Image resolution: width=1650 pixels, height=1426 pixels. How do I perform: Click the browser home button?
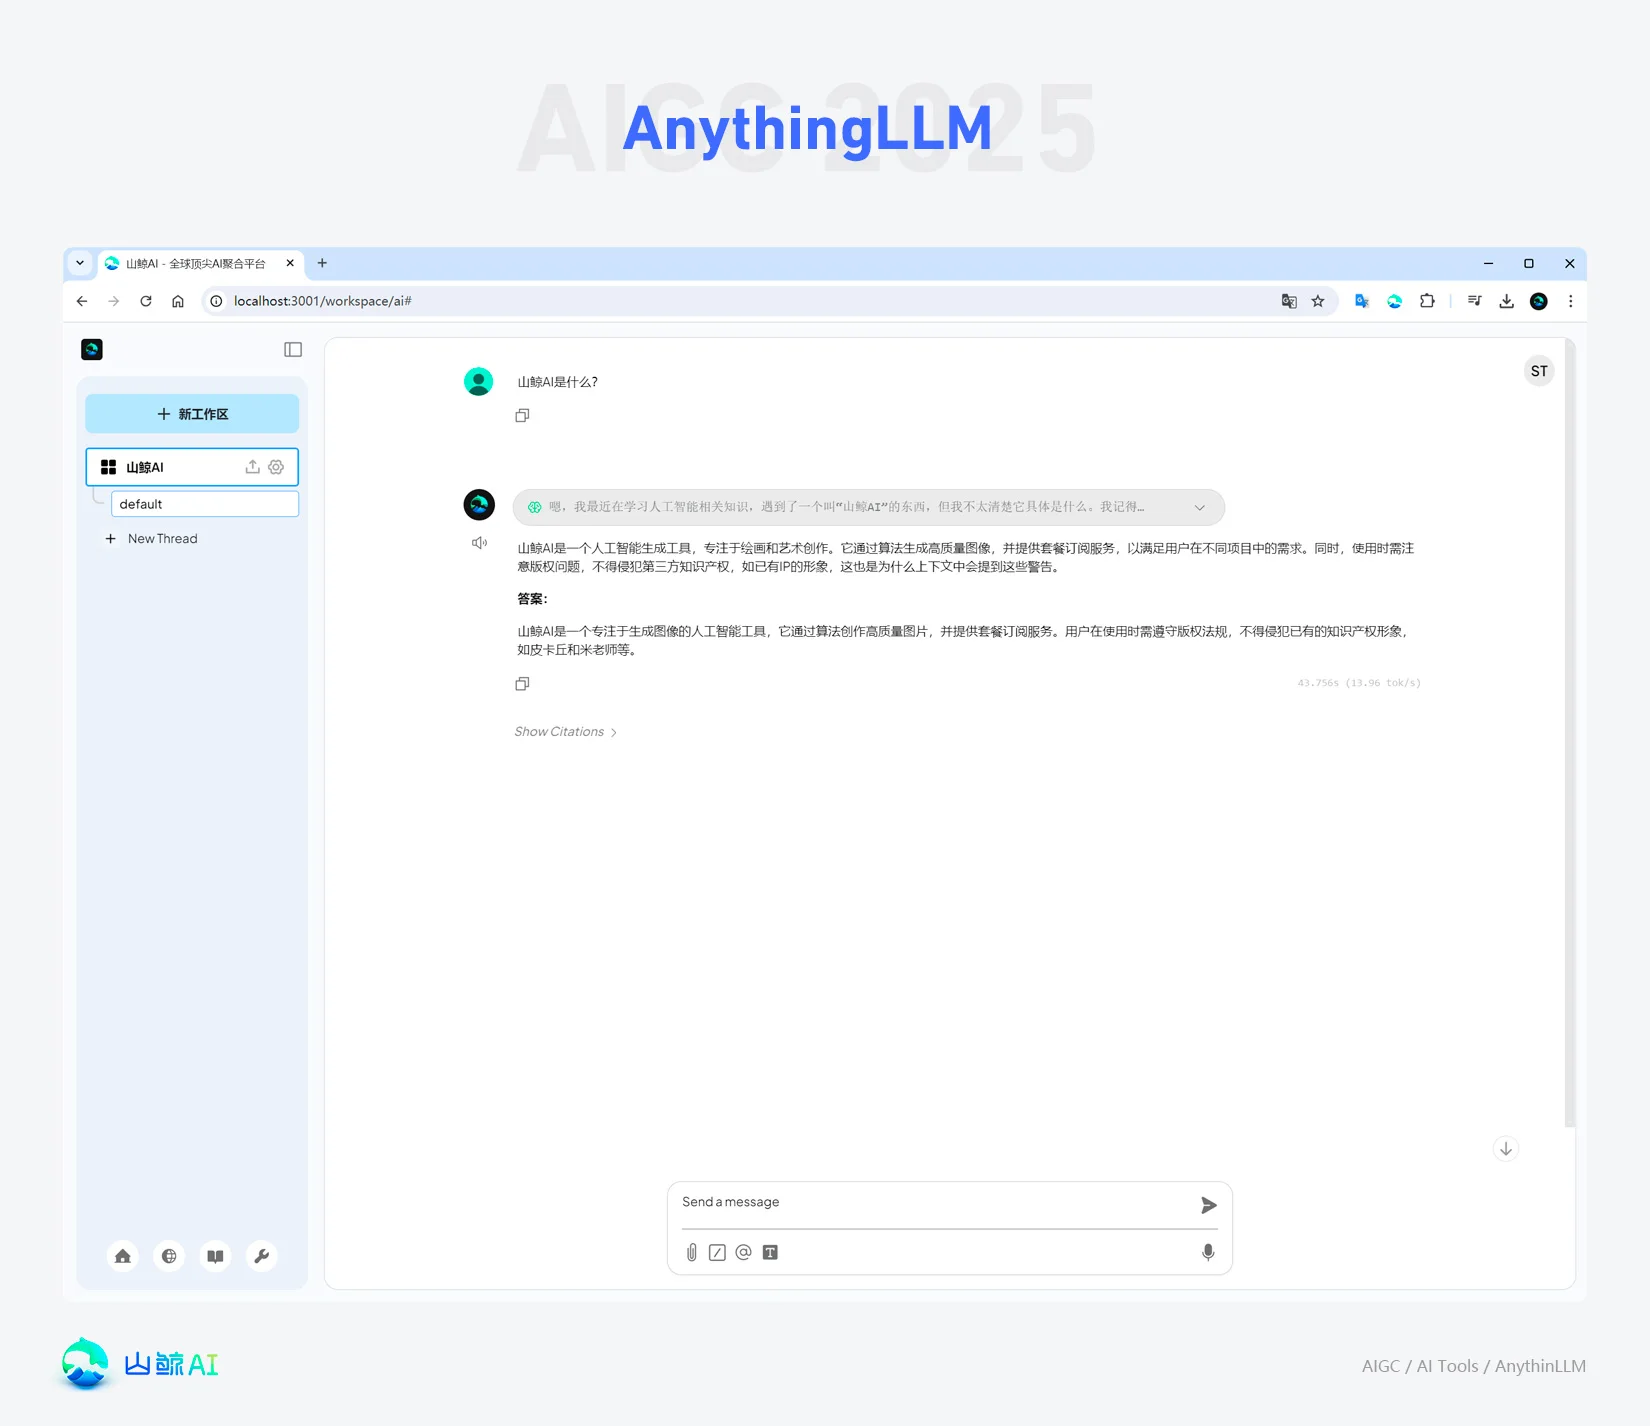(178, 301)
